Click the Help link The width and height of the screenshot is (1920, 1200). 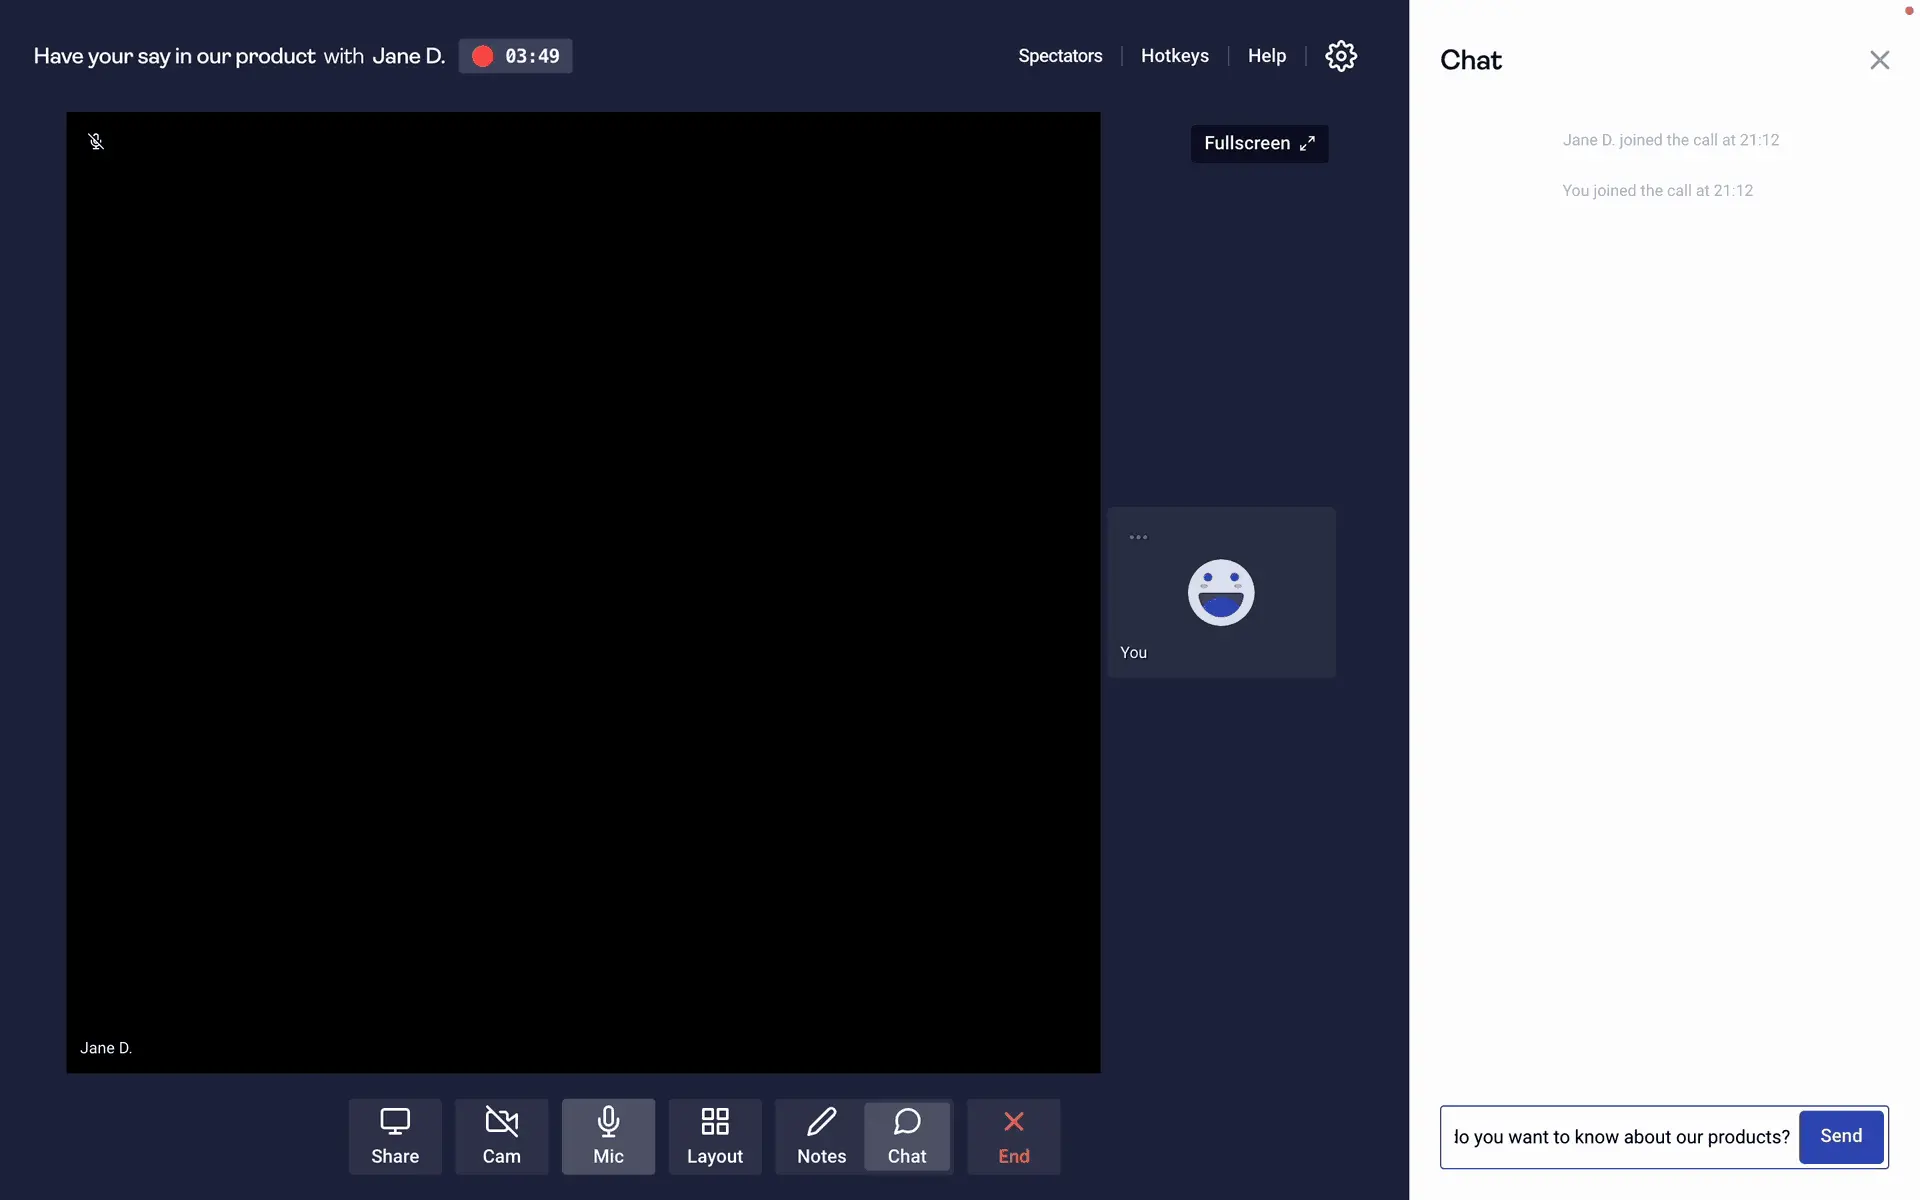point(1266,56)
